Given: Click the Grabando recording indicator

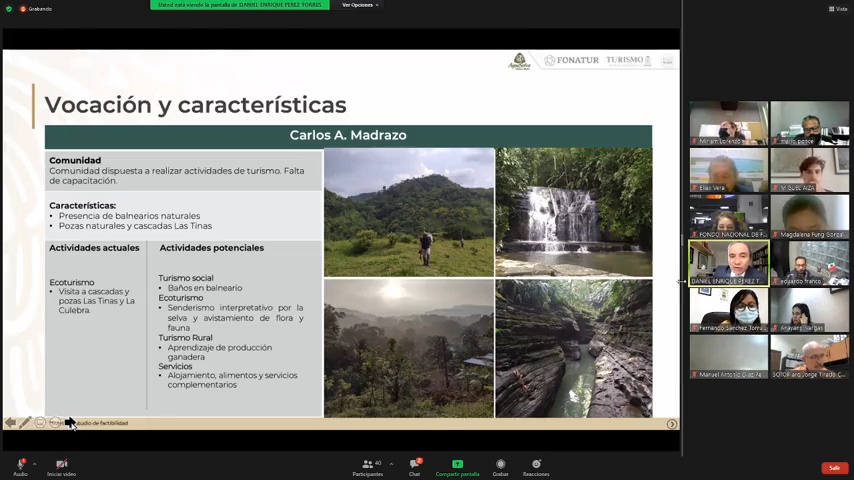Looking at the screenshot, I should click(x=36, y=9).
